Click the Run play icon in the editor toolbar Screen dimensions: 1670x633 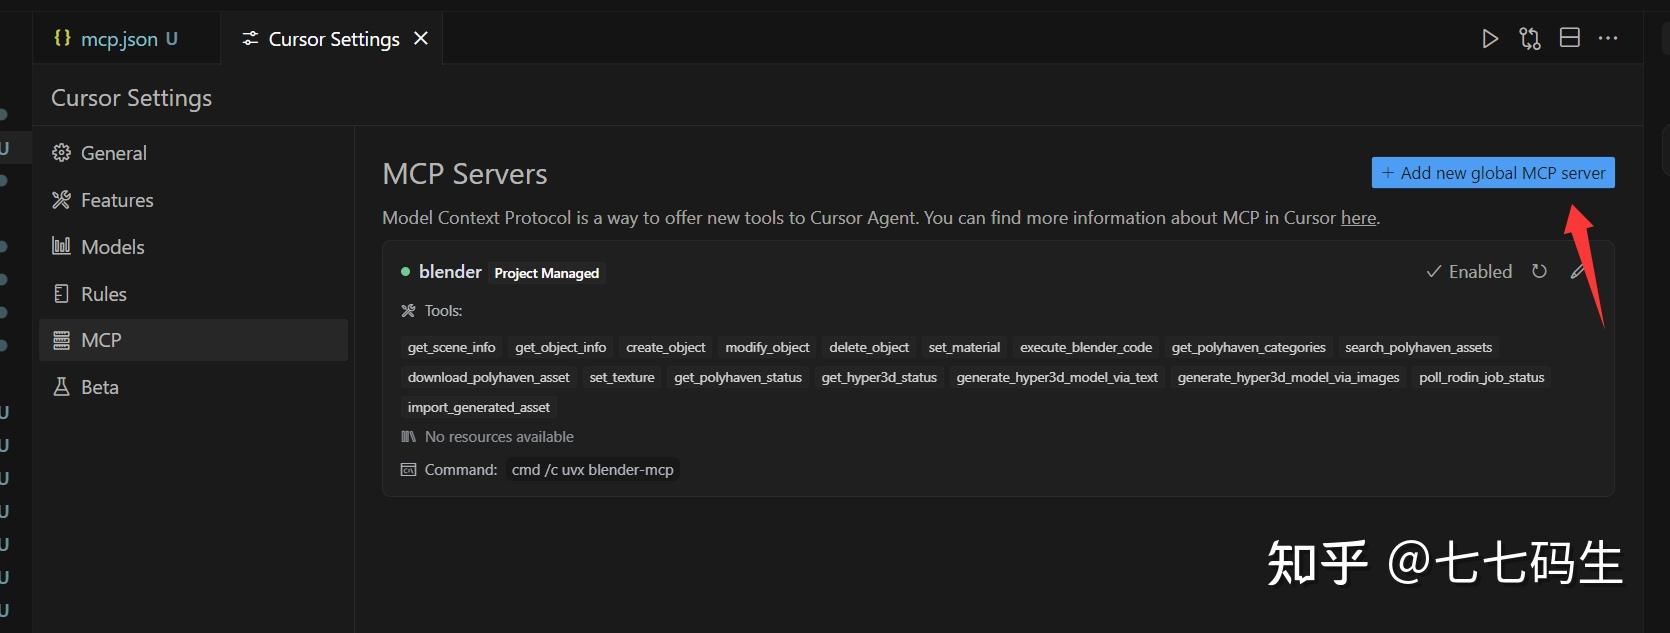[x=1490, y=39]
